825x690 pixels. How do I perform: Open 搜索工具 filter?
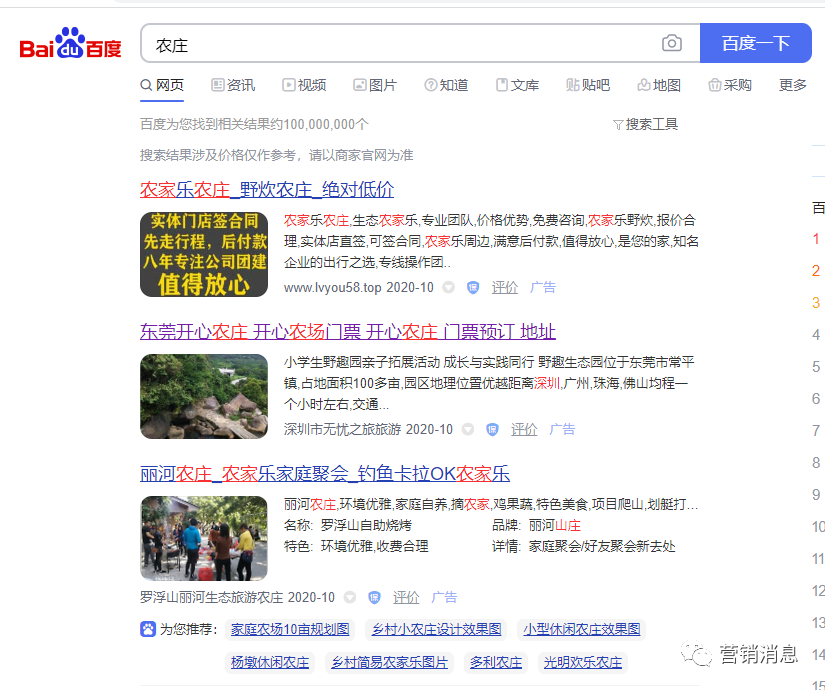click(x=646, y=124)
